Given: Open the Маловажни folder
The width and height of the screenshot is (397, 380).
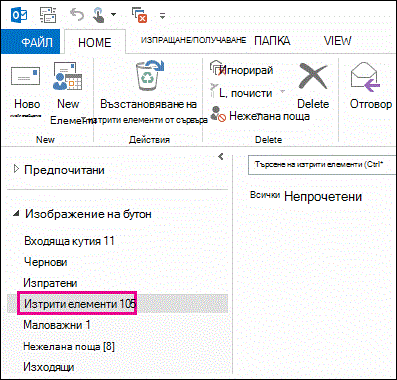Looking at the screenshot, I should (x=57, y=325).
